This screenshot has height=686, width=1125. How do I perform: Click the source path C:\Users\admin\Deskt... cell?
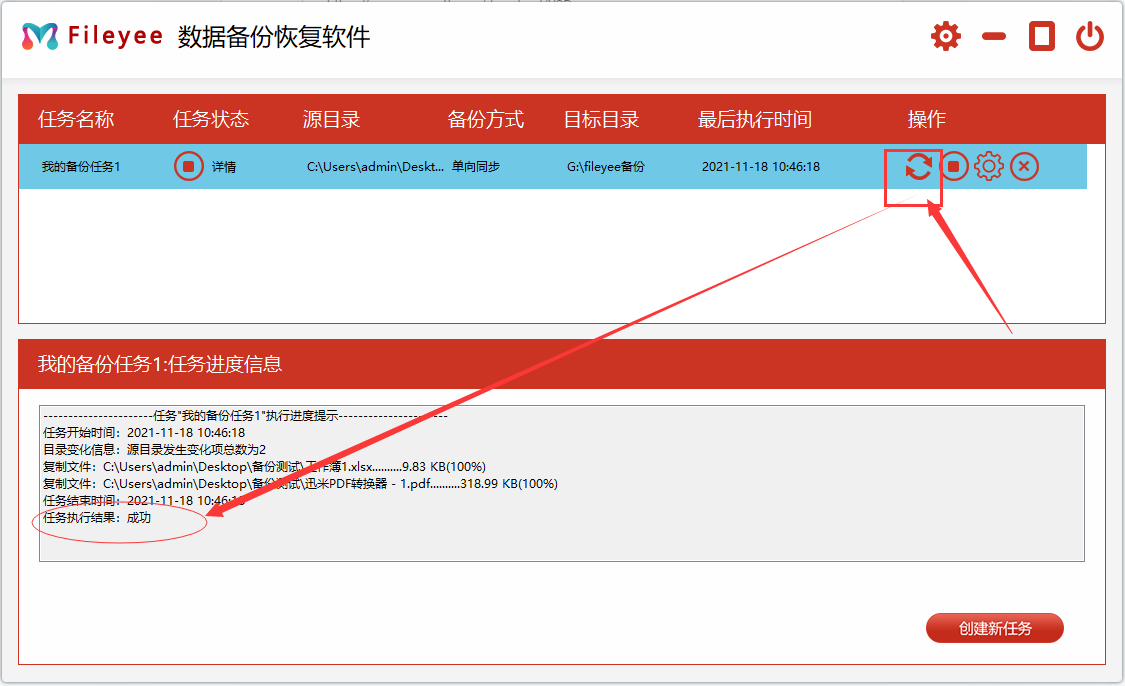(375, 167)
